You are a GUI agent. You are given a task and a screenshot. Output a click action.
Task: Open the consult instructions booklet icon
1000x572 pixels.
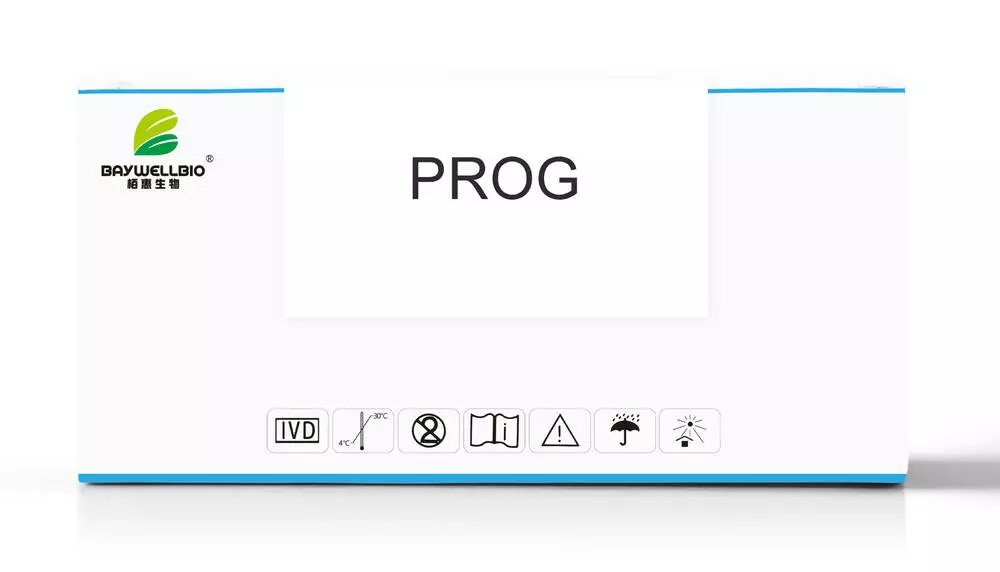(494, 430)
